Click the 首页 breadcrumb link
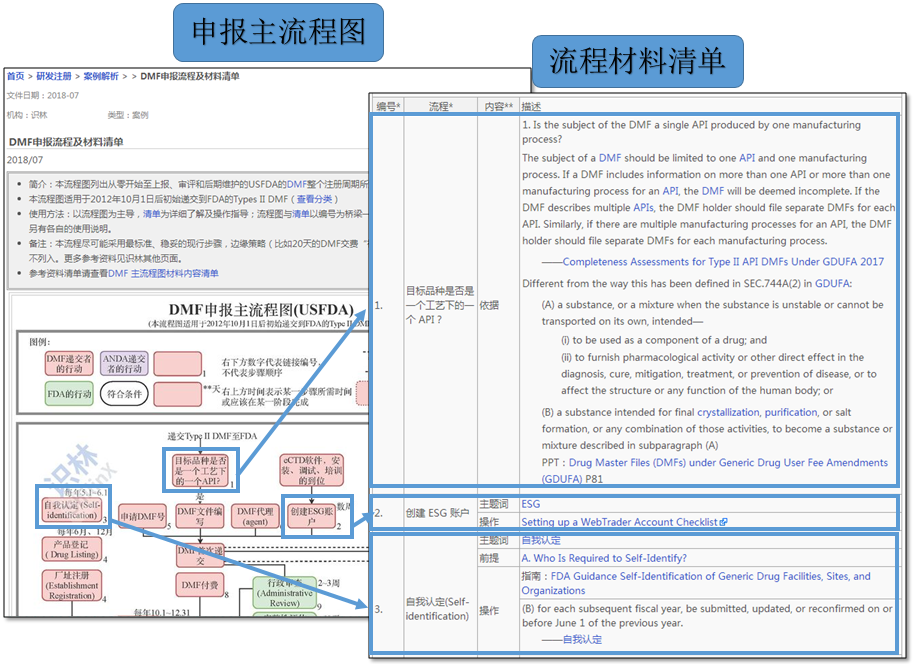 (15, 76)
